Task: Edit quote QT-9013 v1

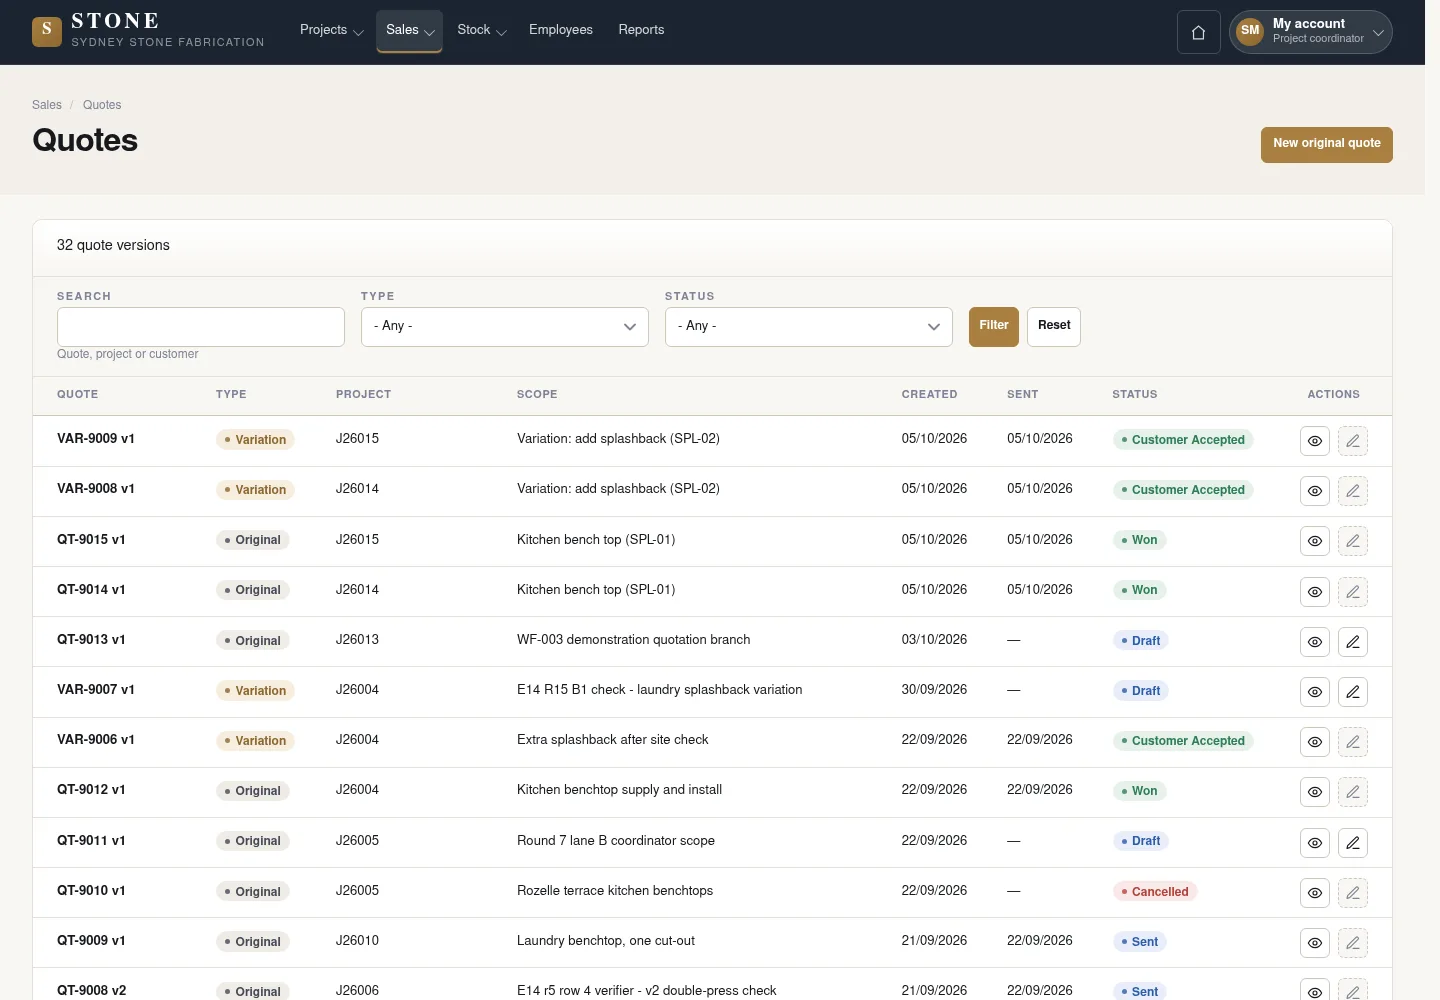Action: pos(1353,642)
